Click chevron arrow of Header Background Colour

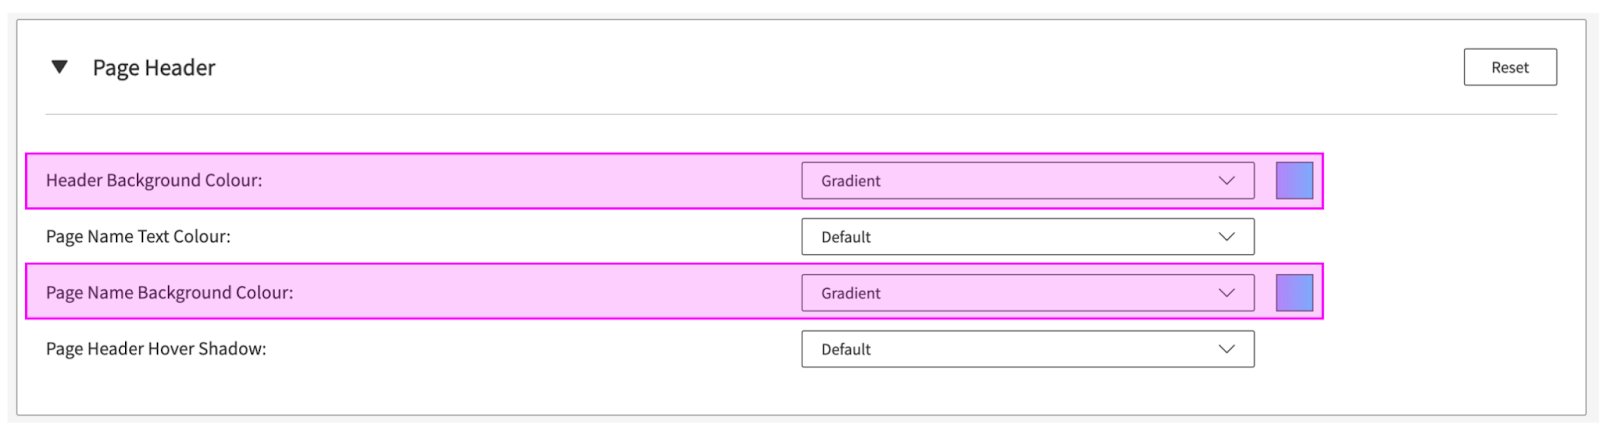[1226, 181]
